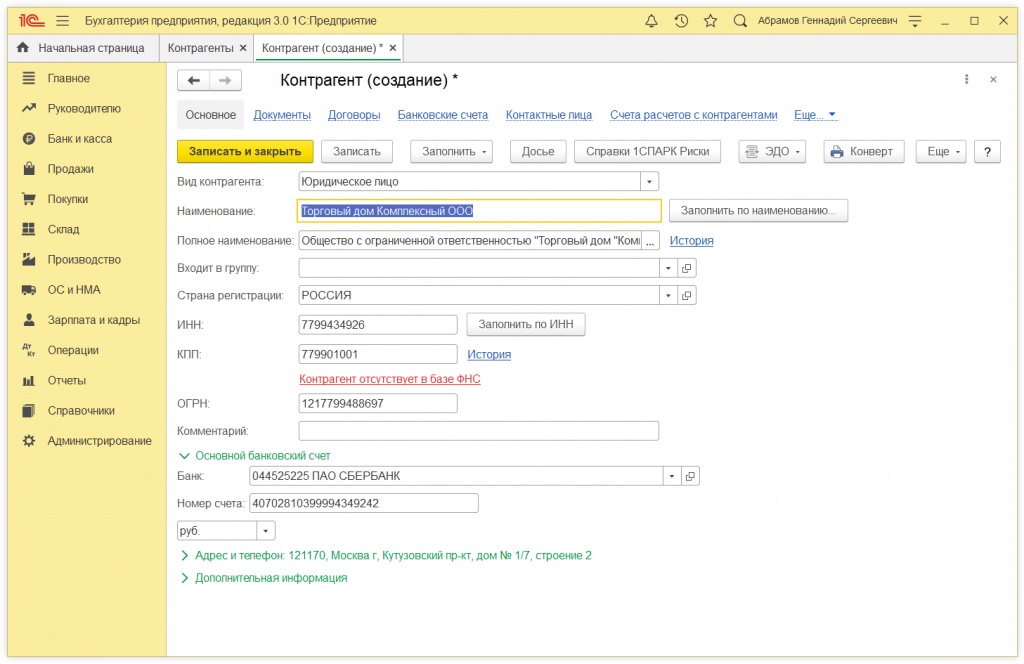
Task: Click the favorites star icon
Action: (710, 21)
